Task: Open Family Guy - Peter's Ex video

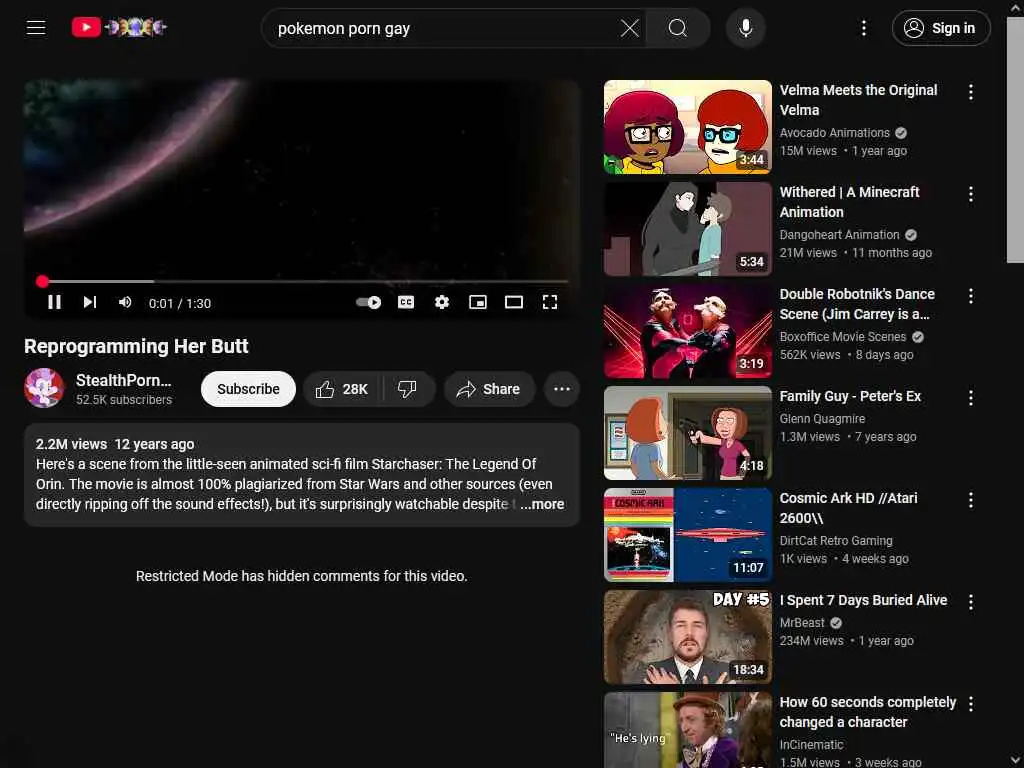Action: coord(850,396)
